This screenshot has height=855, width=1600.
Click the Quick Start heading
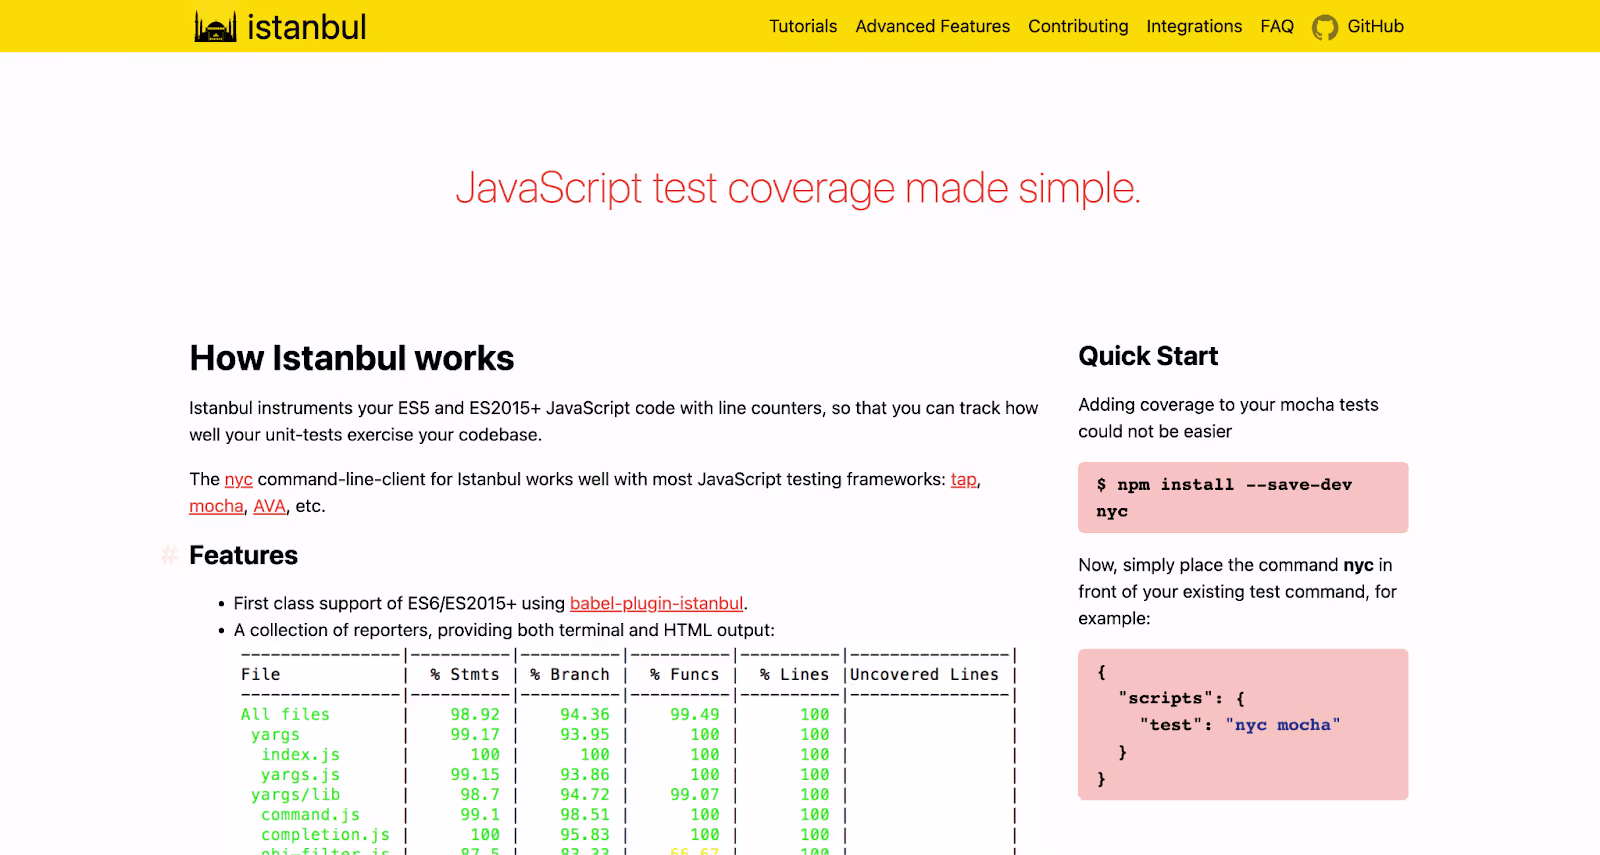pyautogui.click(x=1148, y=356)
